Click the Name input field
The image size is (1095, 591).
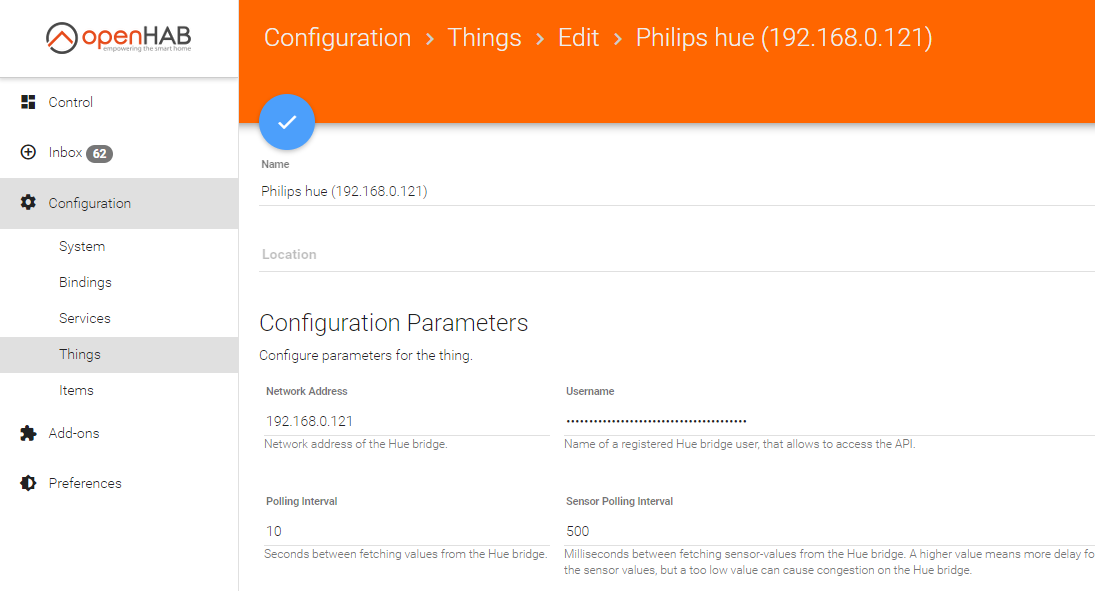click(677, 191)
